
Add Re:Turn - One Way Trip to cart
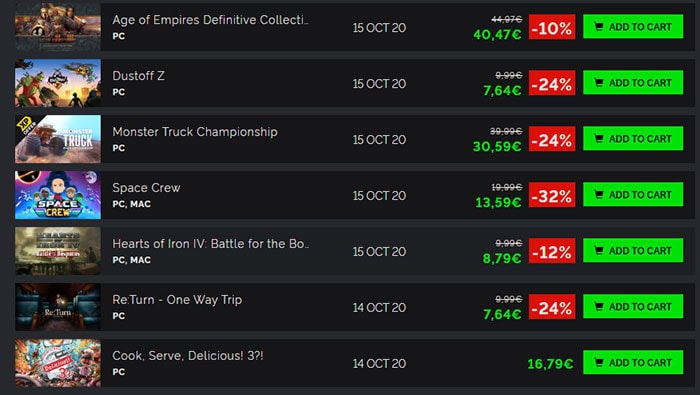click(x=633, y=307)
